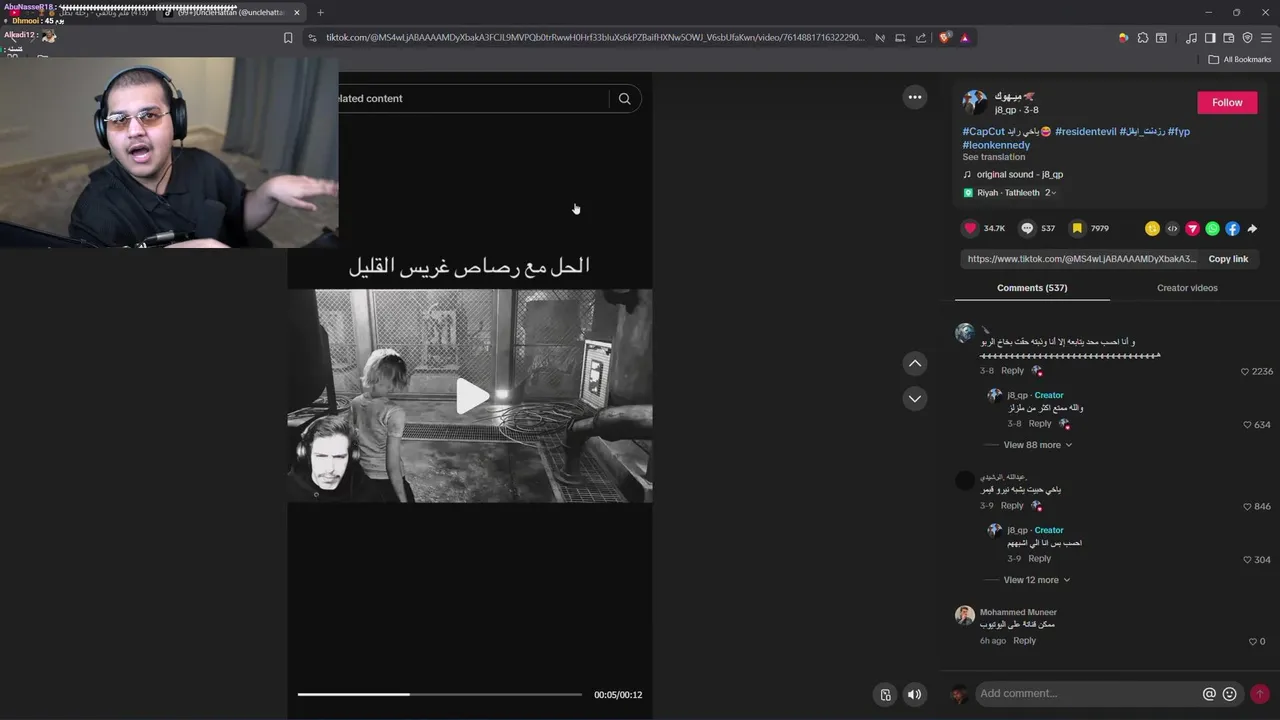Viewport: 1280px width, 720px height.
Task: Insert an @ mention in the comment
Action: pos(1209,694)
